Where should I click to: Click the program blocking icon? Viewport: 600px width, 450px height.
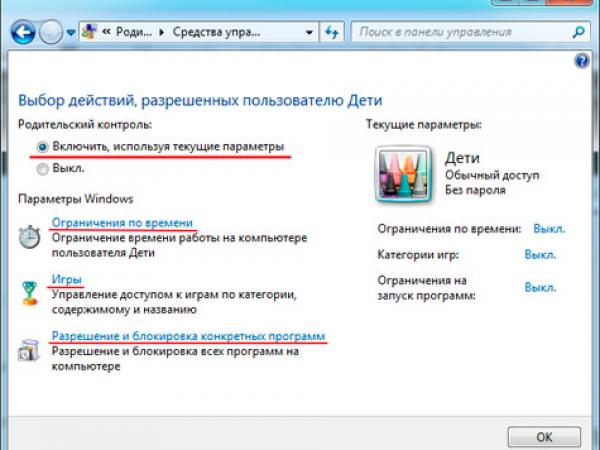coord(29,349)
